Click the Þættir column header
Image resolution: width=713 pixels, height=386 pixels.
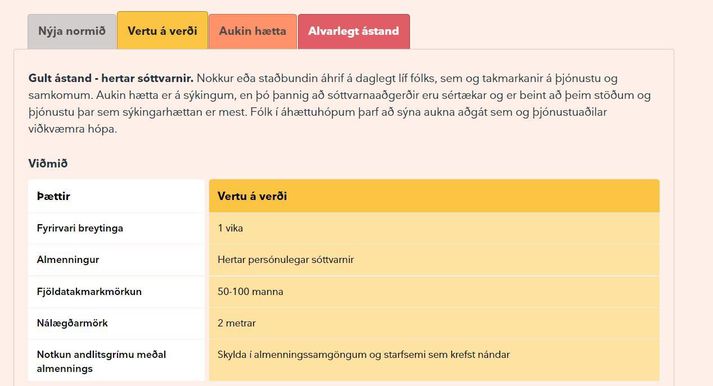tap(116, 196)
